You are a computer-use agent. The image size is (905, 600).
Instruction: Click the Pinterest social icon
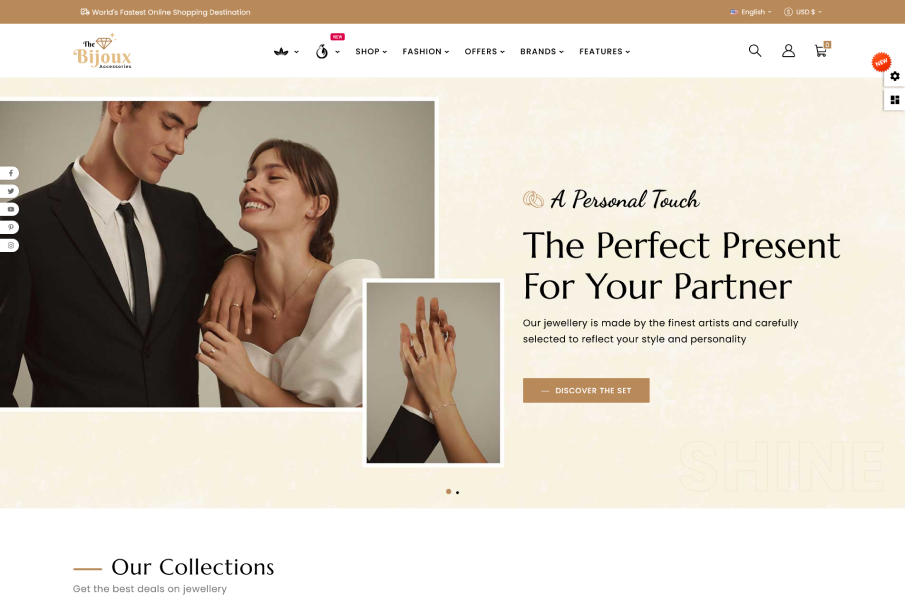[x=10, y=227]
